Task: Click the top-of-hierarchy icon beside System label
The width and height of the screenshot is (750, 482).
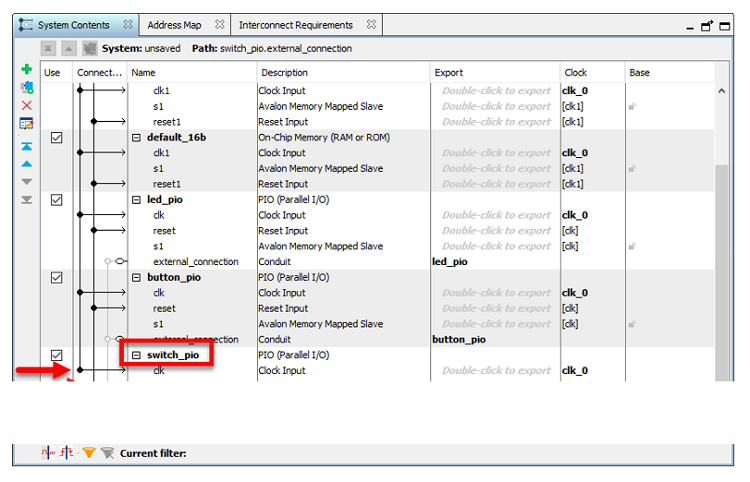Action: tap(48, 48)
